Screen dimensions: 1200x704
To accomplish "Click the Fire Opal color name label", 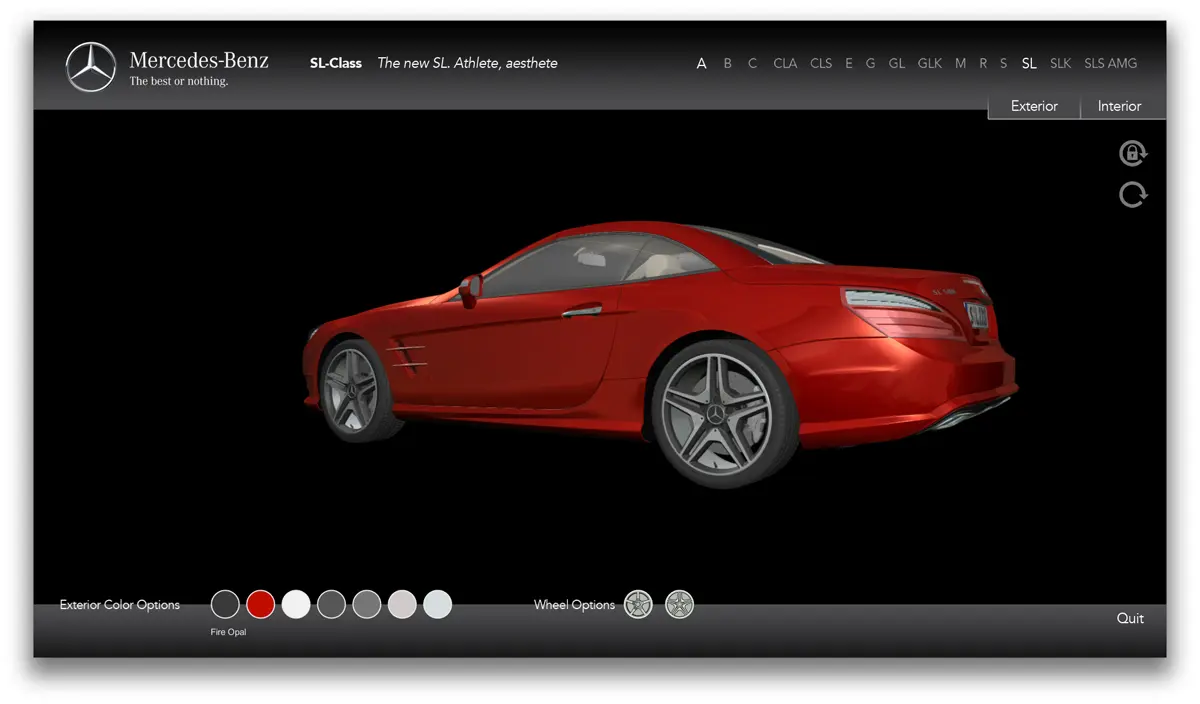I will point(228,632).
